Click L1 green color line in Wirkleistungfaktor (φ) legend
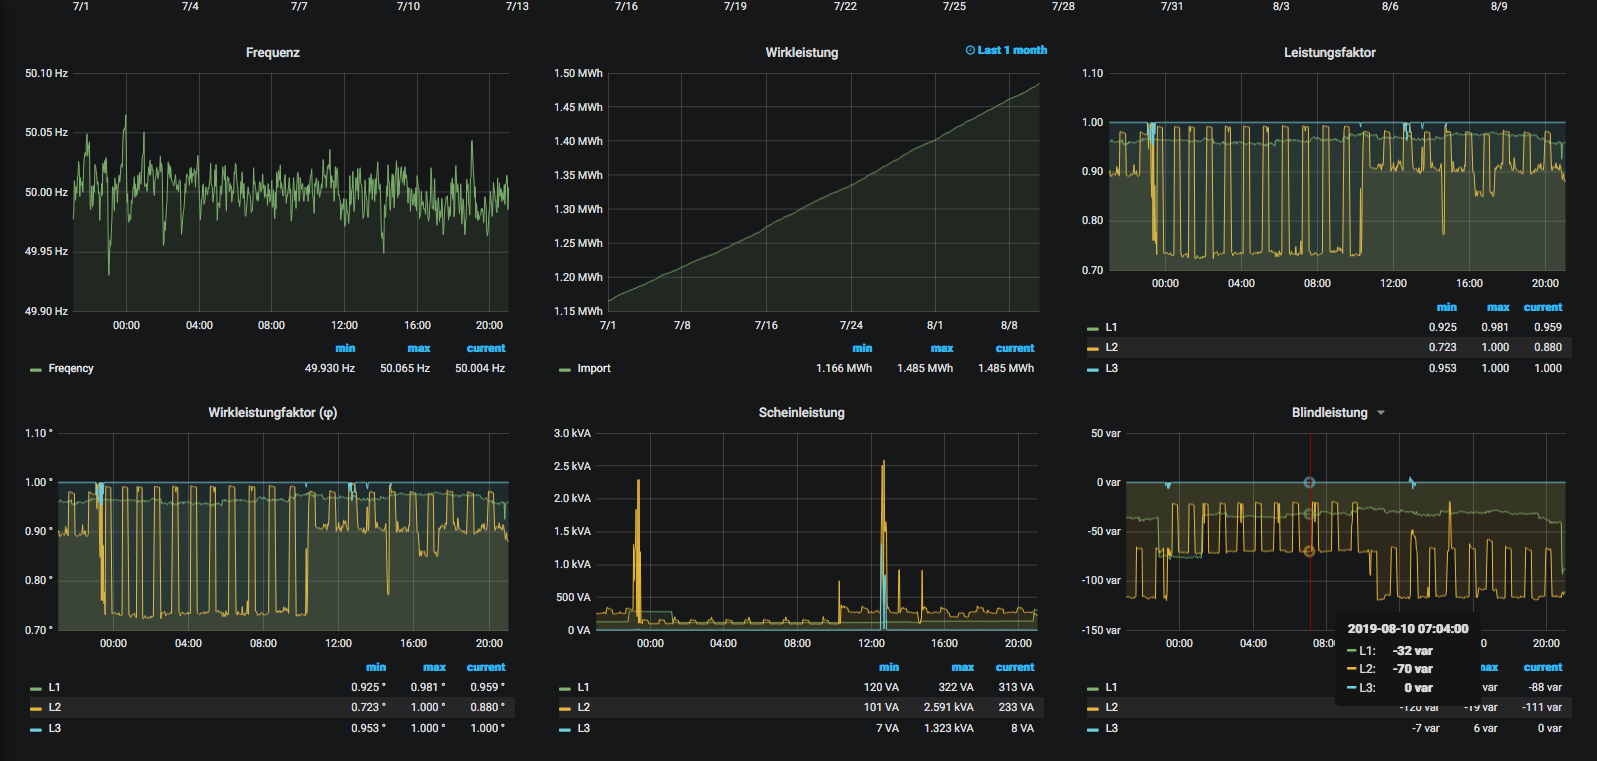The image size is (1597, 761). (x=36, y=688)
